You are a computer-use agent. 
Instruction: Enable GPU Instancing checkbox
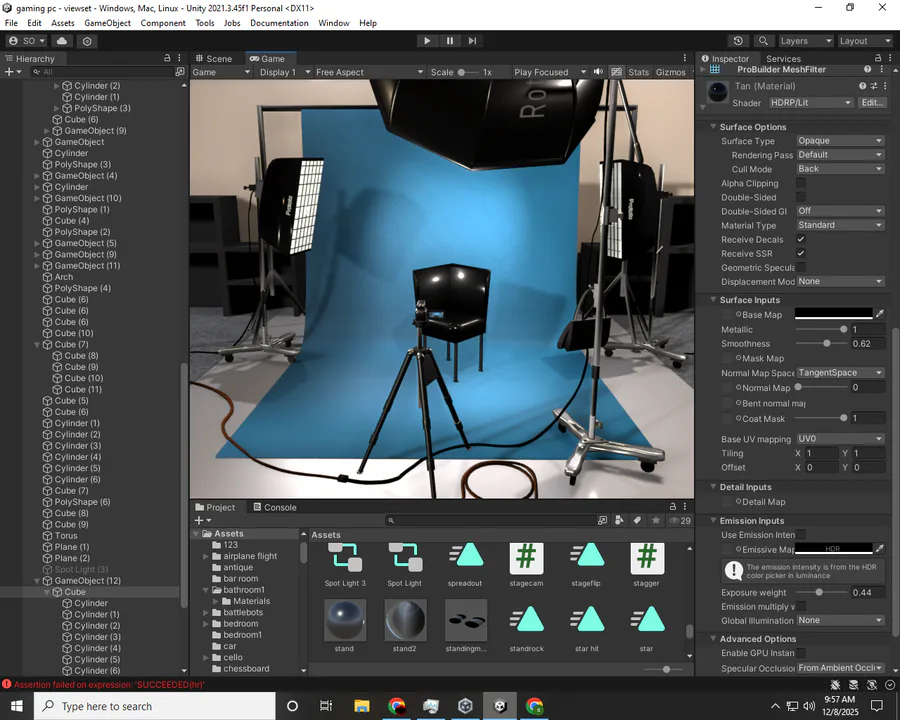(801, 653)
